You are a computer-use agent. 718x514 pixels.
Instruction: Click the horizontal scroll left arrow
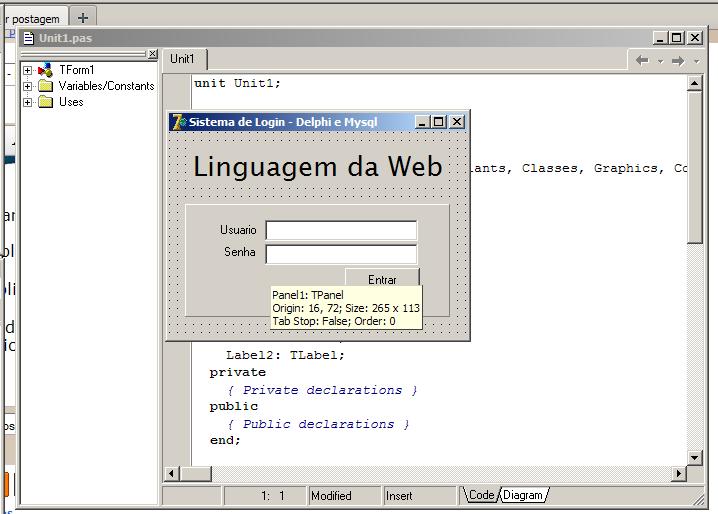[x=172, y=473]
